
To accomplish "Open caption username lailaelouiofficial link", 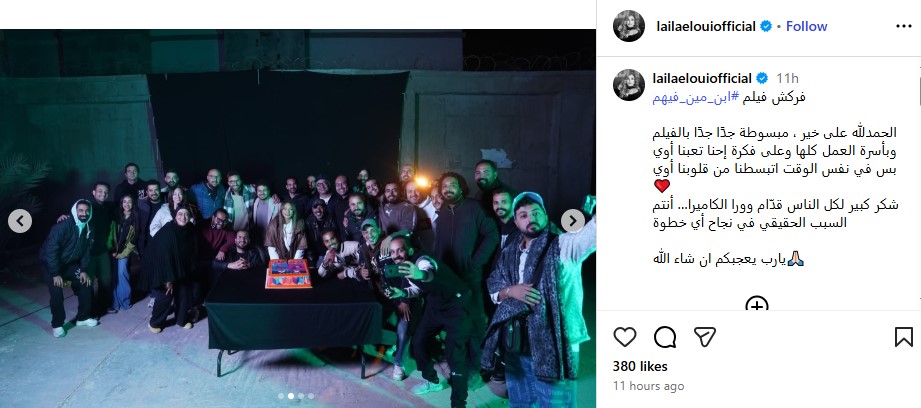I will coord(702,78).
